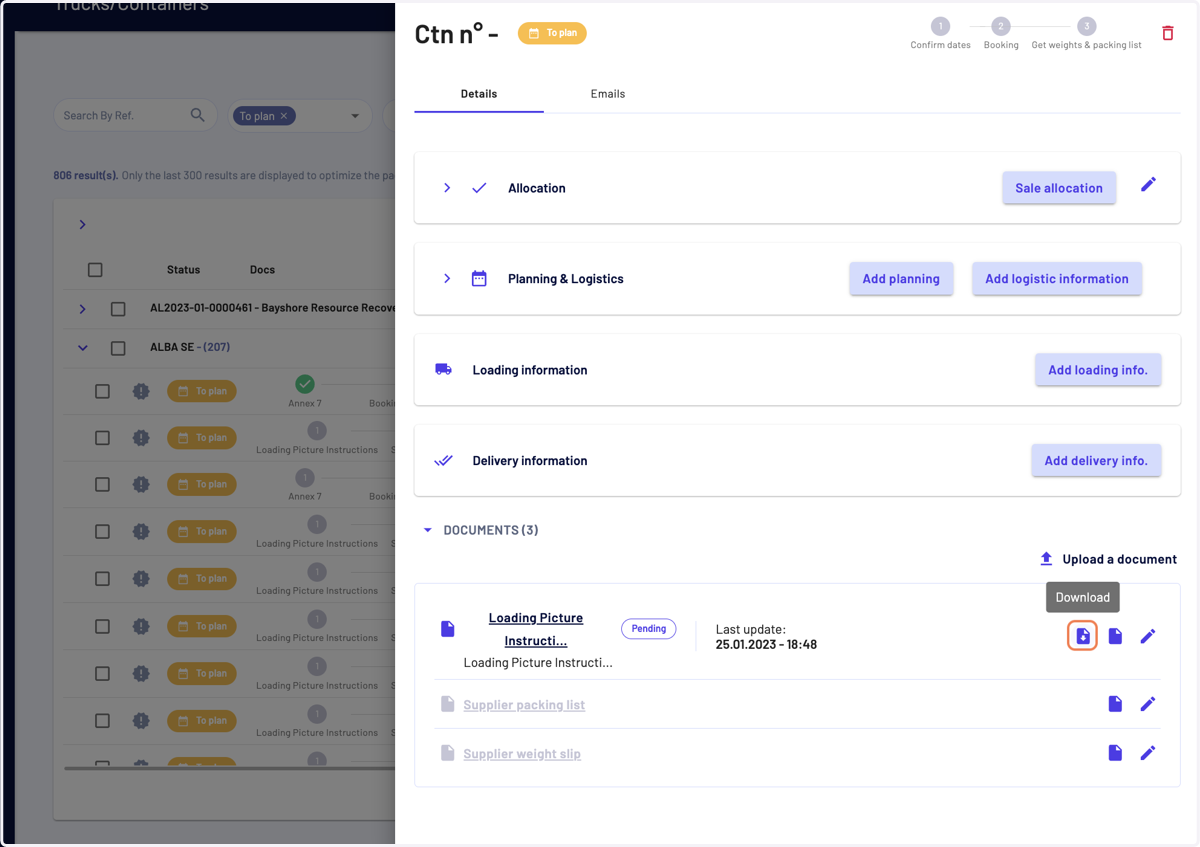Switch to the Details tab
The height and width of the screenshot is (847, 1200).
tap(479, 94)
